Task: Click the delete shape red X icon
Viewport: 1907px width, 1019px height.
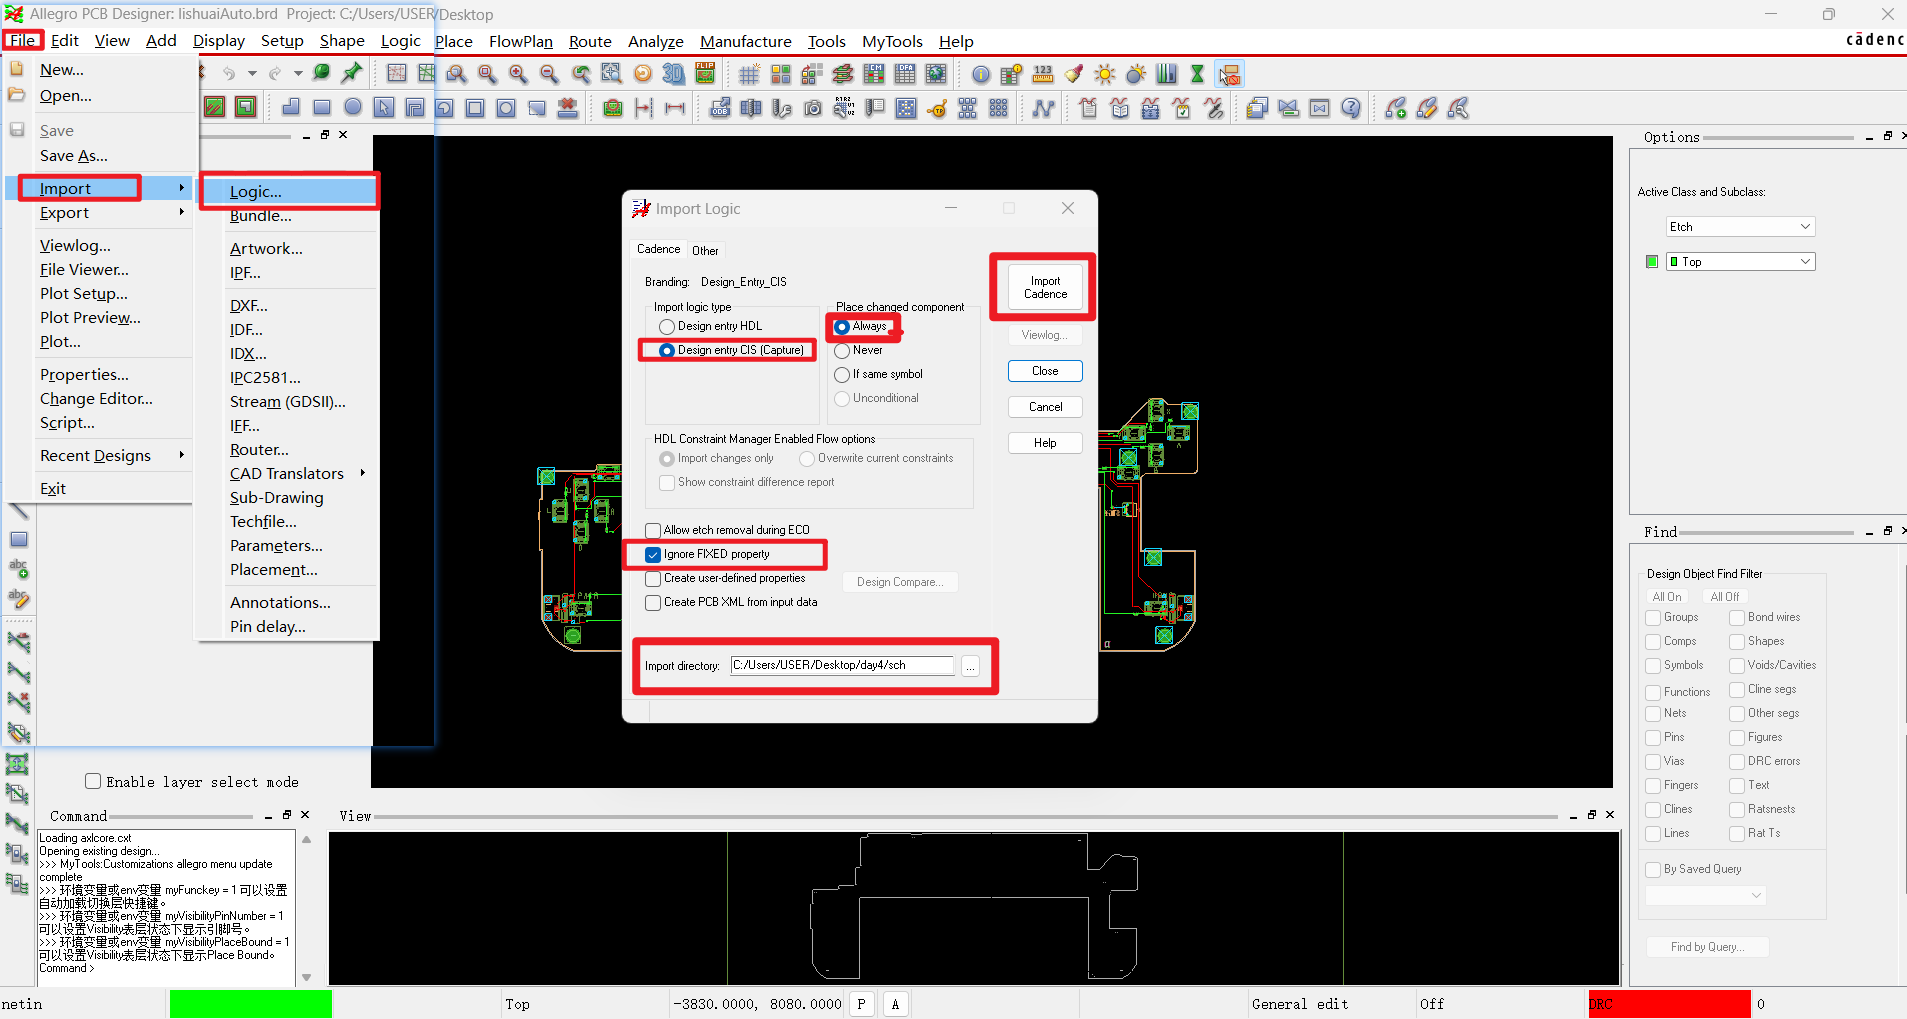Action: pyautogui.click(x=568, y=108)
